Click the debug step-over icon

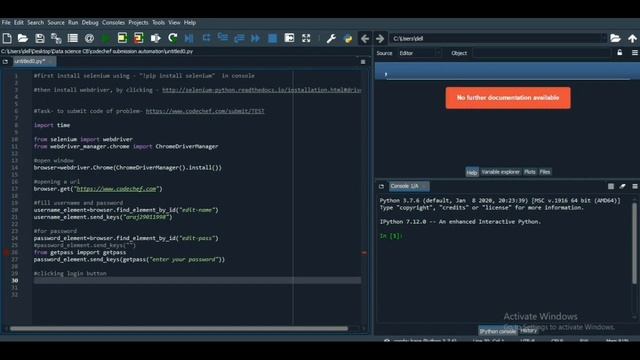coord(206,38)
